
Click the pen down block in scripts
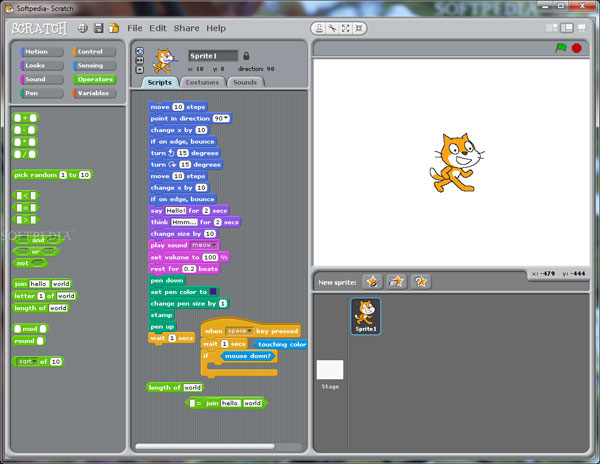pos(167,280)
